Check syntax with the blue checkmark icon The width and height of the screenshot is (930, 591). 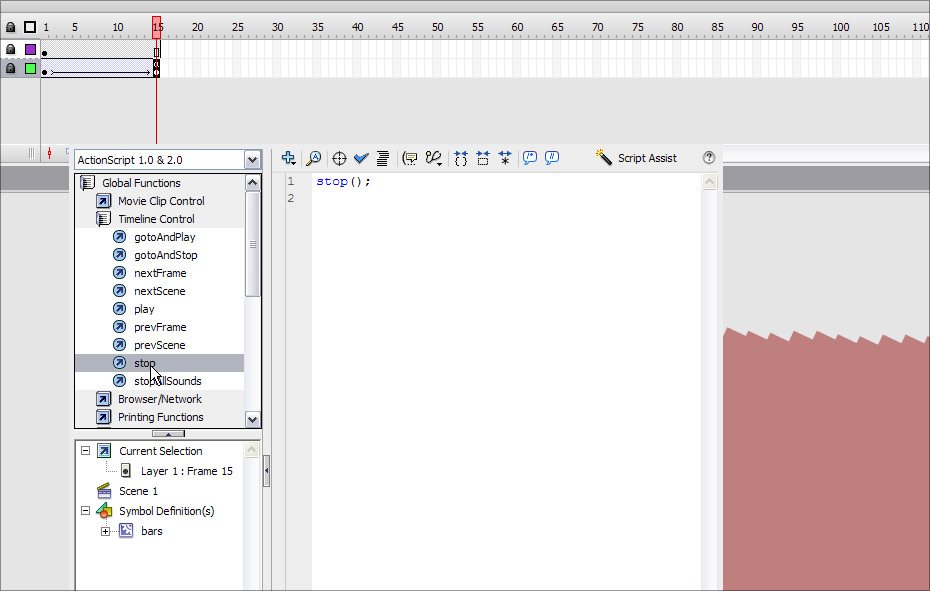[361, 158]
